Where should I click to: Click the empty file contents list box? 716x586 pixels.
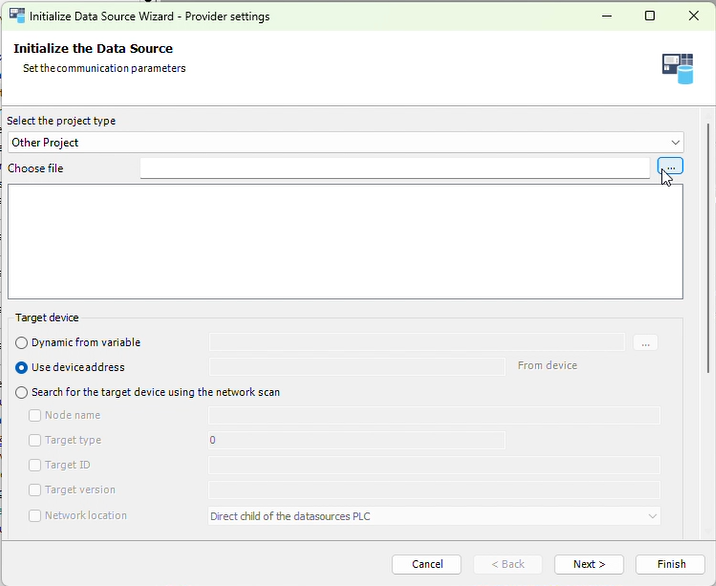coord(345,242)
